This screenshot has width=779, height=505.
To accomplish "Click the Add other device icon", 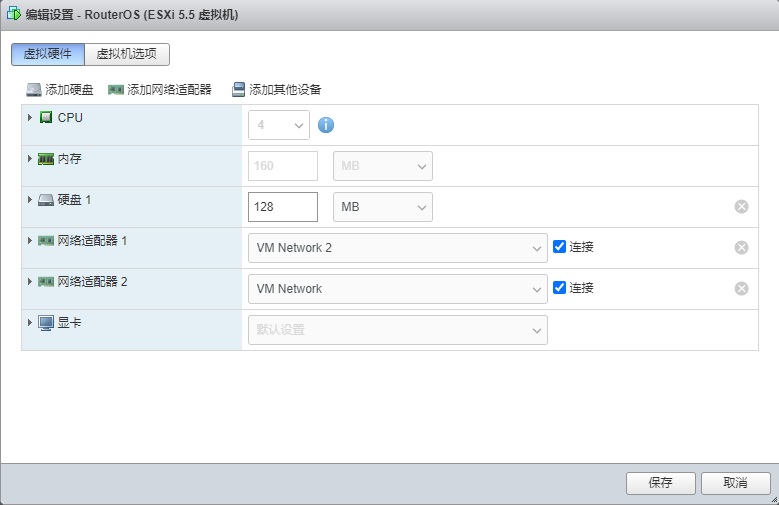I will (238, 90).
